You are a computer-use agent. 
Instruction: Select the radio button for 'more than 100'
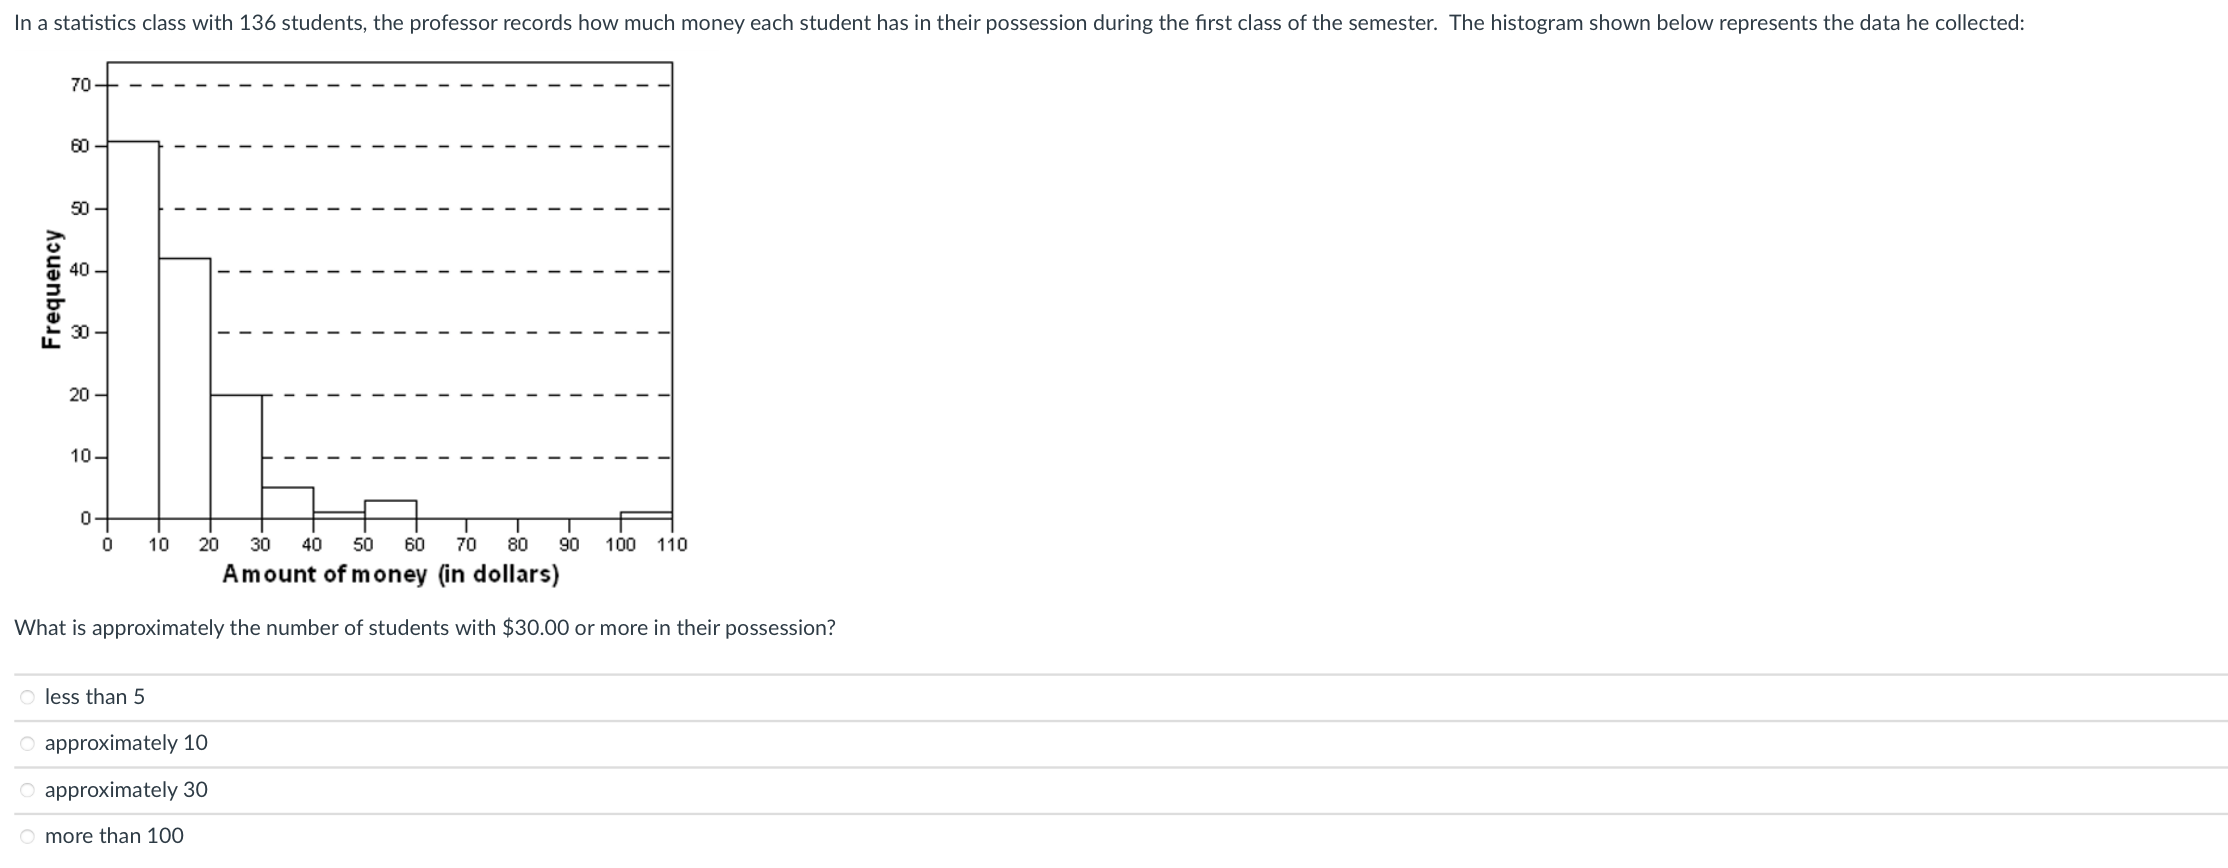(26, 836)
